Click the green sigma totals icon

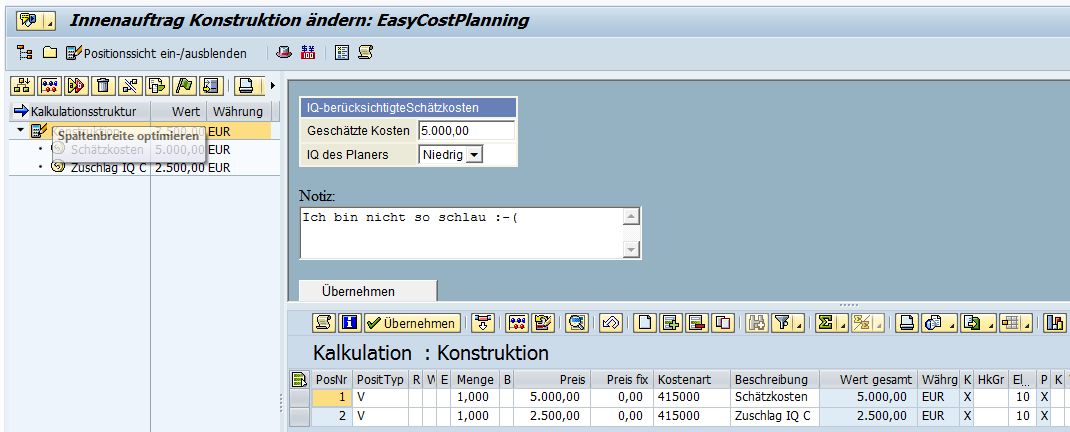click(x=826, y=323)
